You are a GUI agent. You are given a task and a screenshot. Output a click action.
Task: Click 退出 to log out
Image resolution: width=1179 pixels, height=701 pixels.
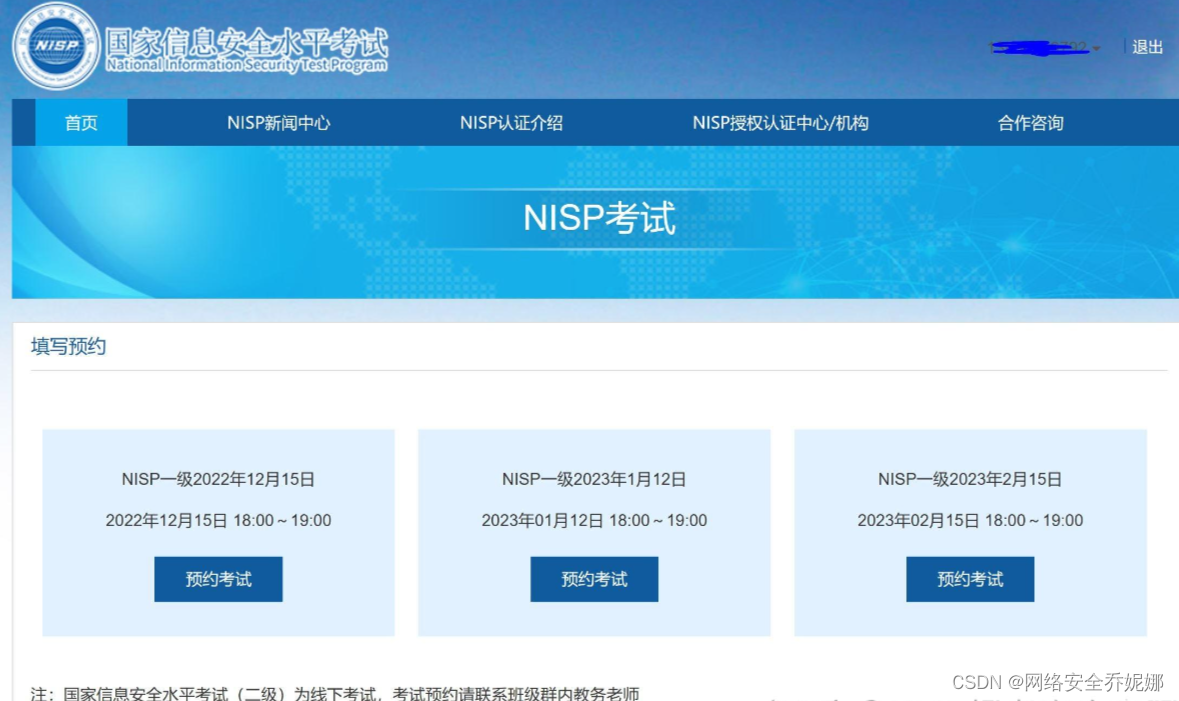click(1146, 48)
